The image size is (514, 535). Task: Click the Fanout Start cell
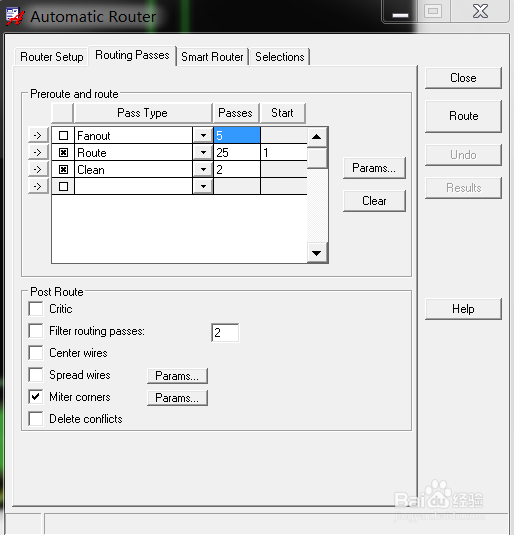coord(284,135)
